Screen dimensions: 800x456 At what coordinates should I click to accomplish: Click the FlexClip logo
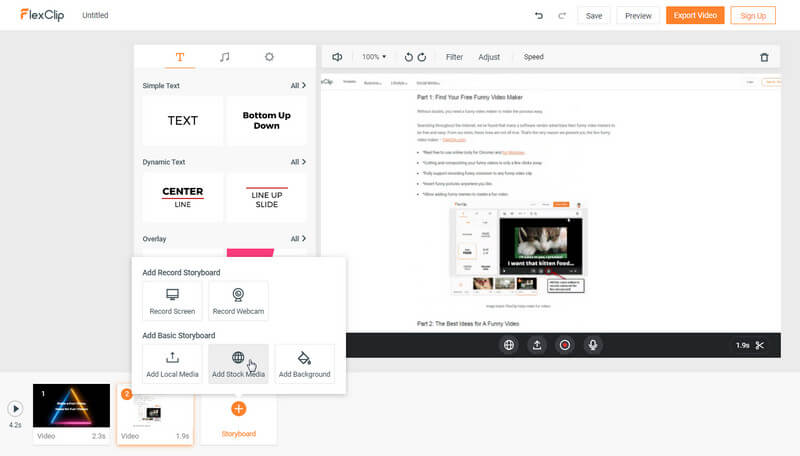42,15
